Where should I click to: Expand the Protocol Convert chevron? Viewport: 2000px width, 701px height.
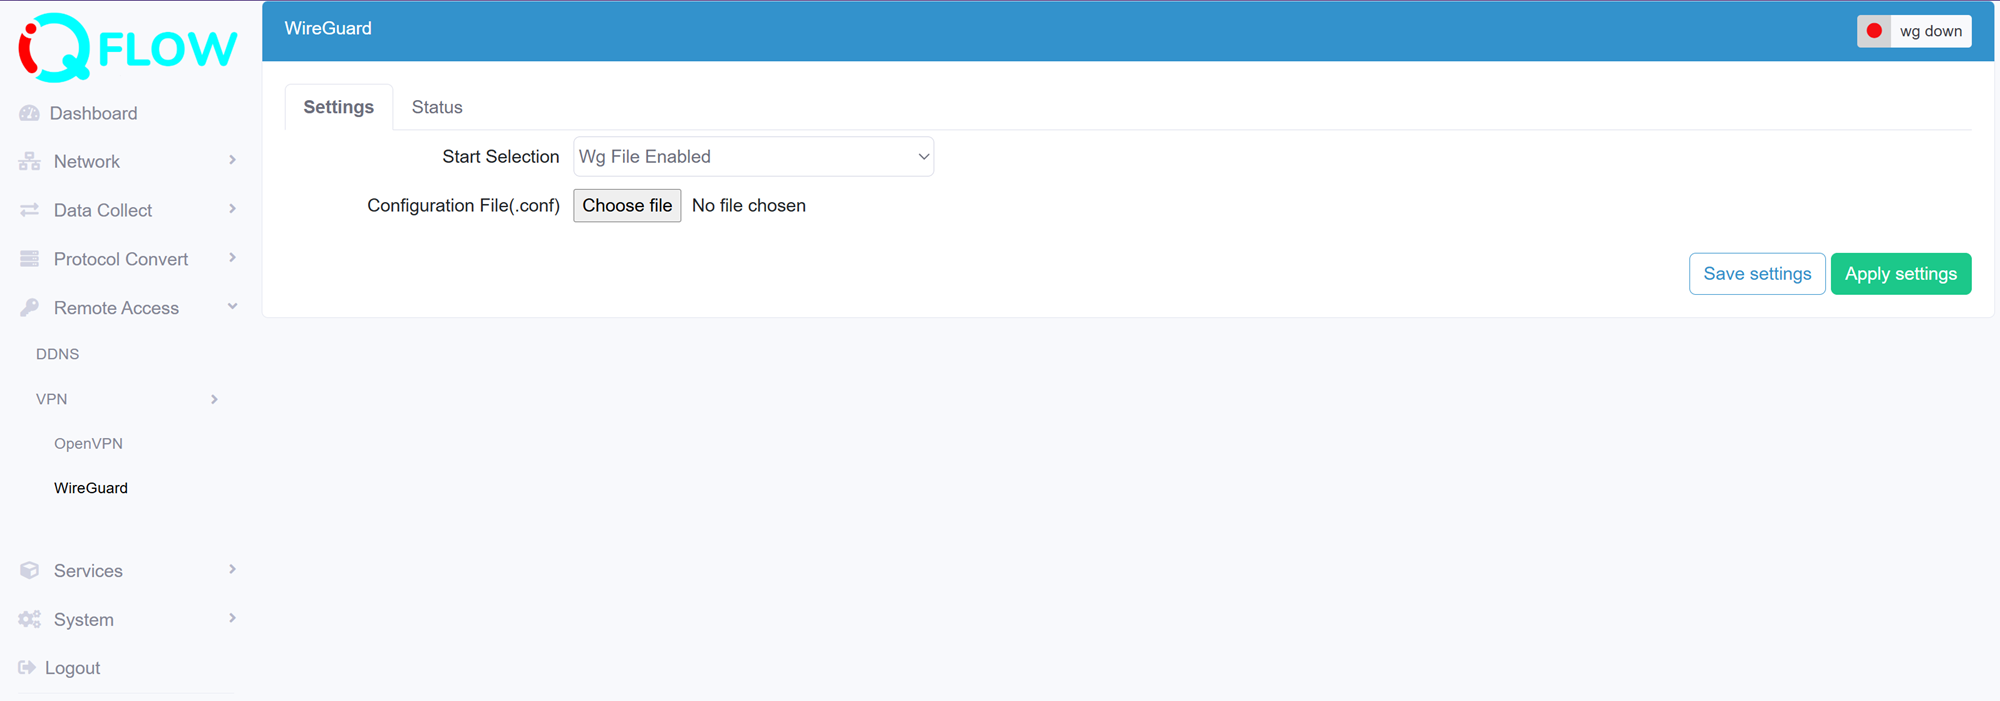click(232, 258)
